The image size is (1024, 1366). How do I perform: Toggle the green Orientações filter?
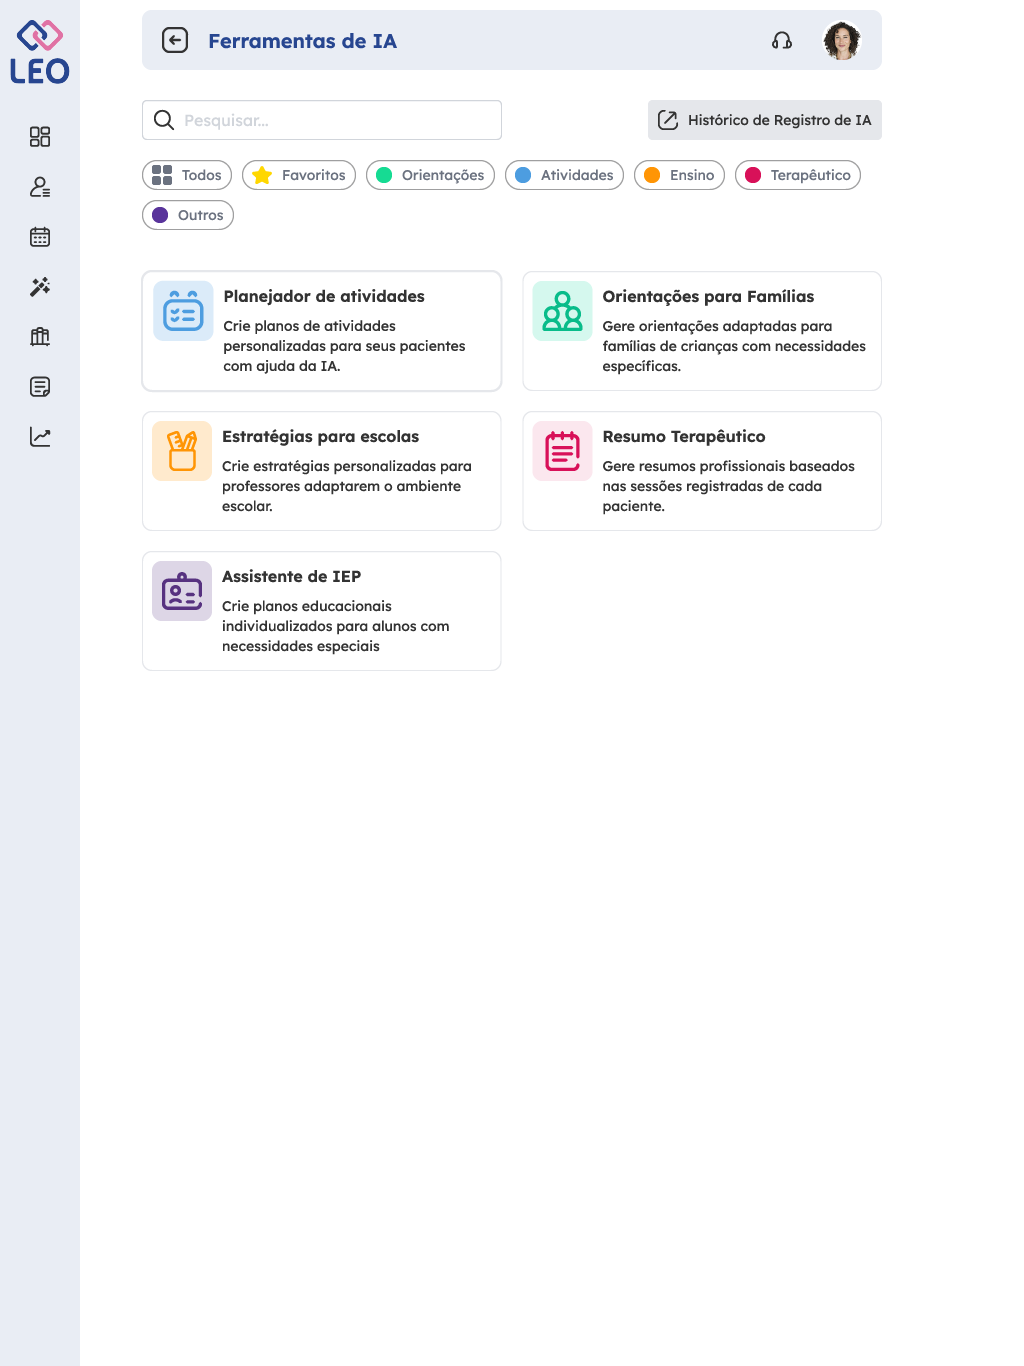[x=430, y=175]
